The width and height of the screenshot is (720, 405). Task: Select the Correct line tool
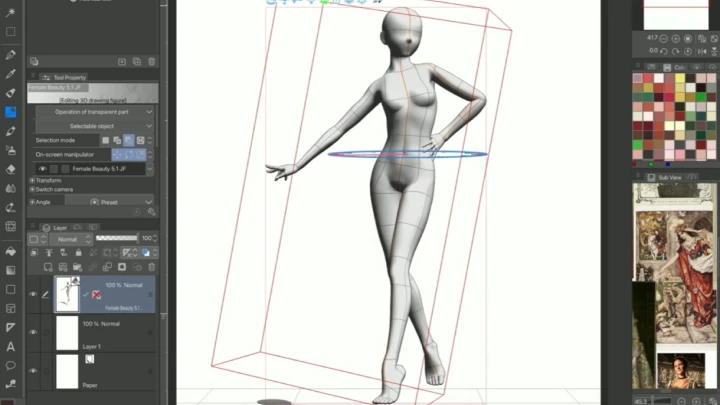11,384
